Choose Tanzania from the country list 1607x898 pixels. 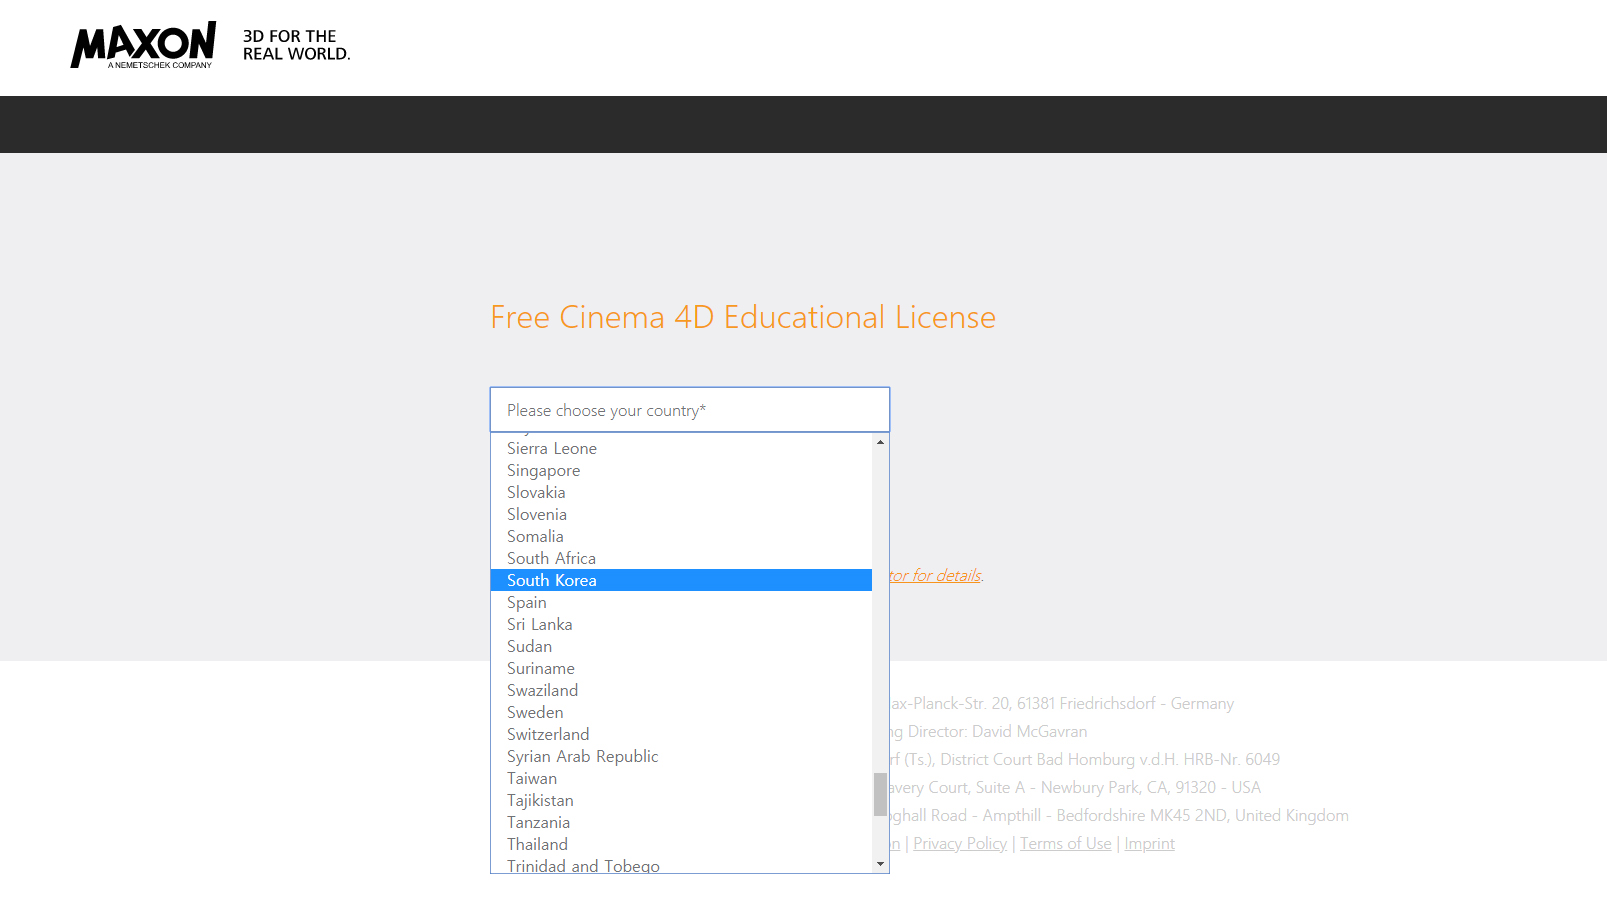681,822
